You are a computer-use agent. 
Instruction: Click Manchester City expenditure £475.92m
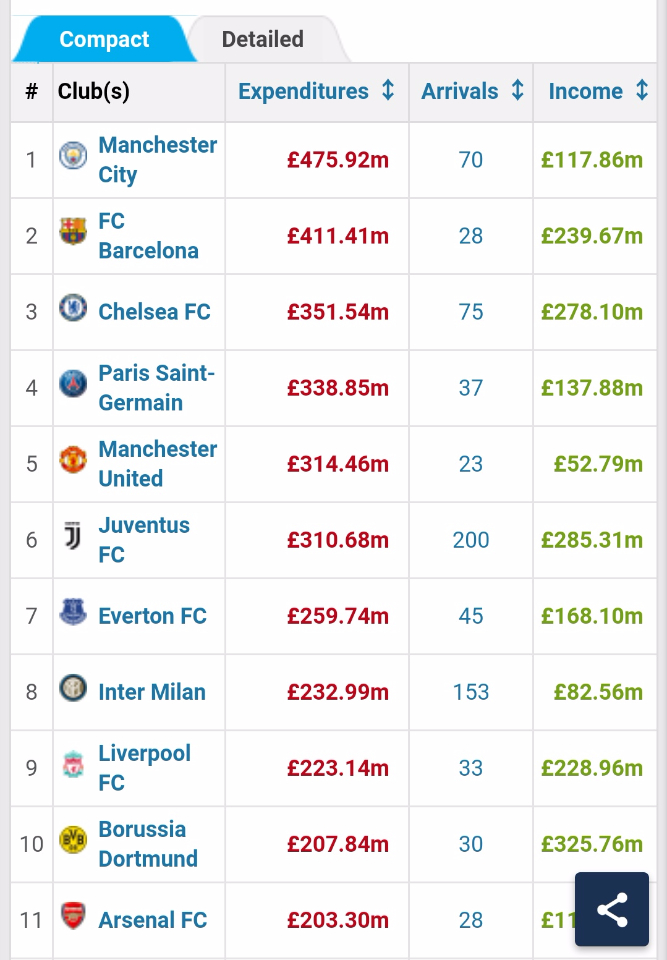pyautogui.click(x=338, y=160)
